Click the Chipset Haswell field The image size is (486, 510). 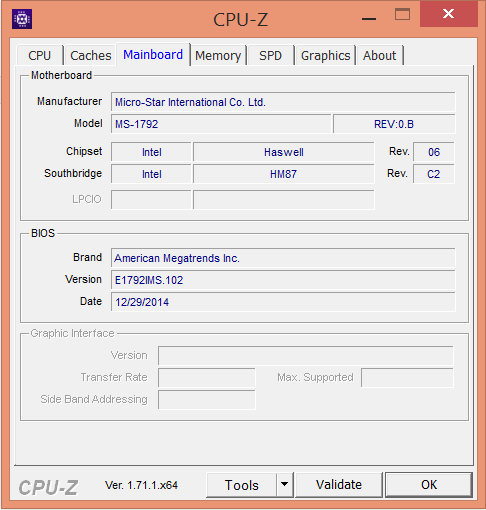(x=284, y=152)
